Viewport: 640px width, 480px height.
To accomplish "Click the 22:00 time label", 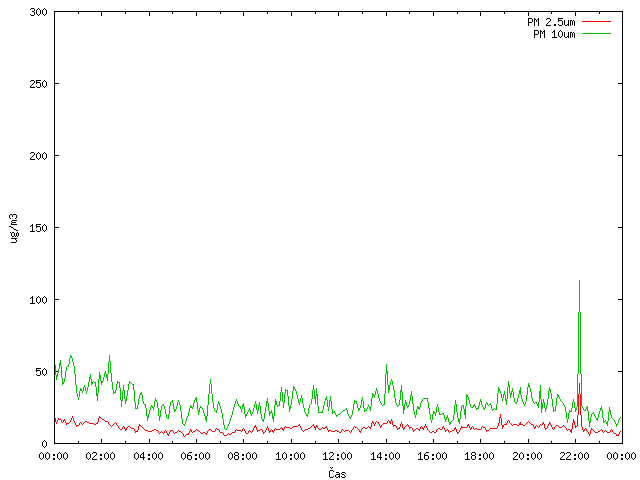I will tap(574, 456).
